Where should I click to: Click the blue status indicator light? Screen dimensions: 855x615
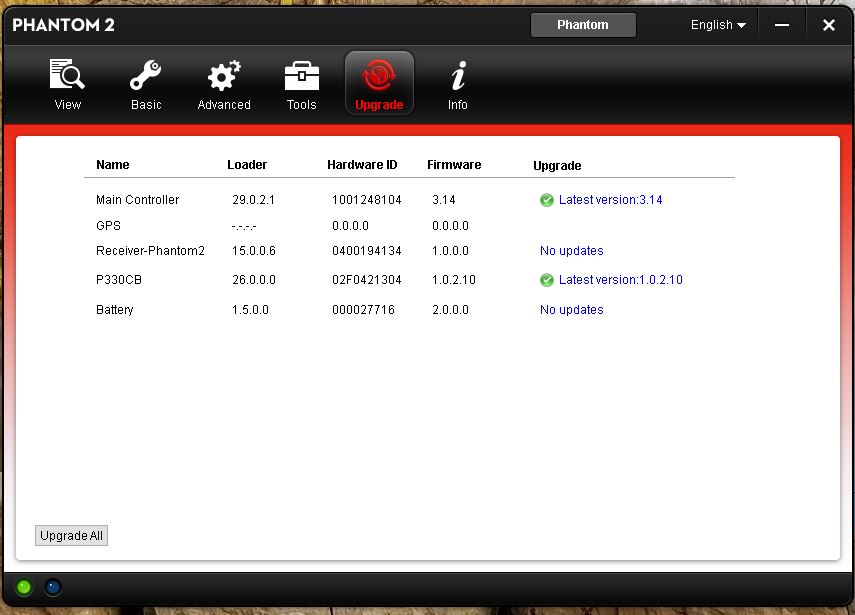[x=53, y=587]
